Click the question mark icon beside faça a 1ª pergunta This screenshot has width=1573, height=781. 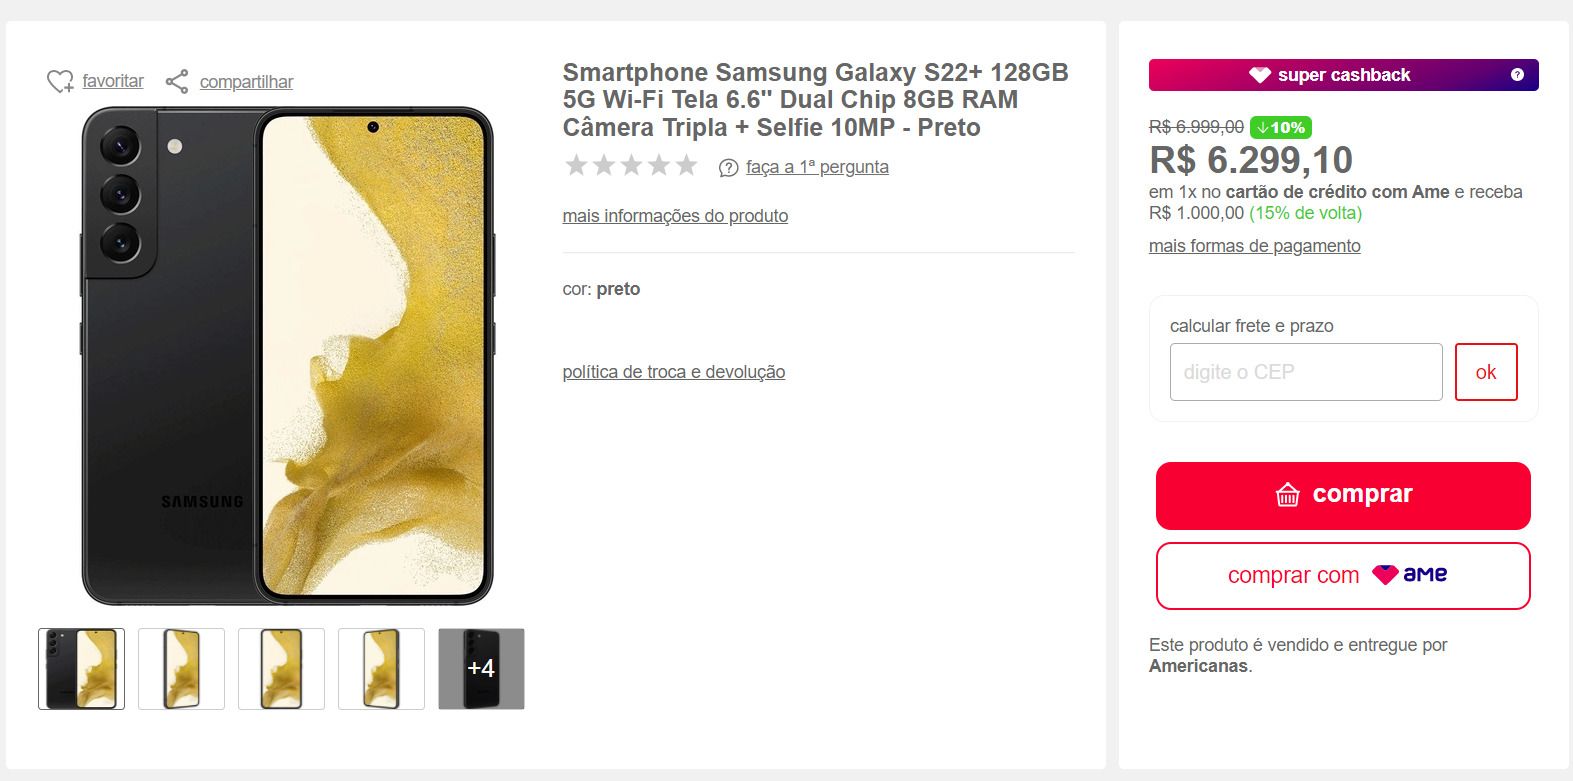coord(729,168)
